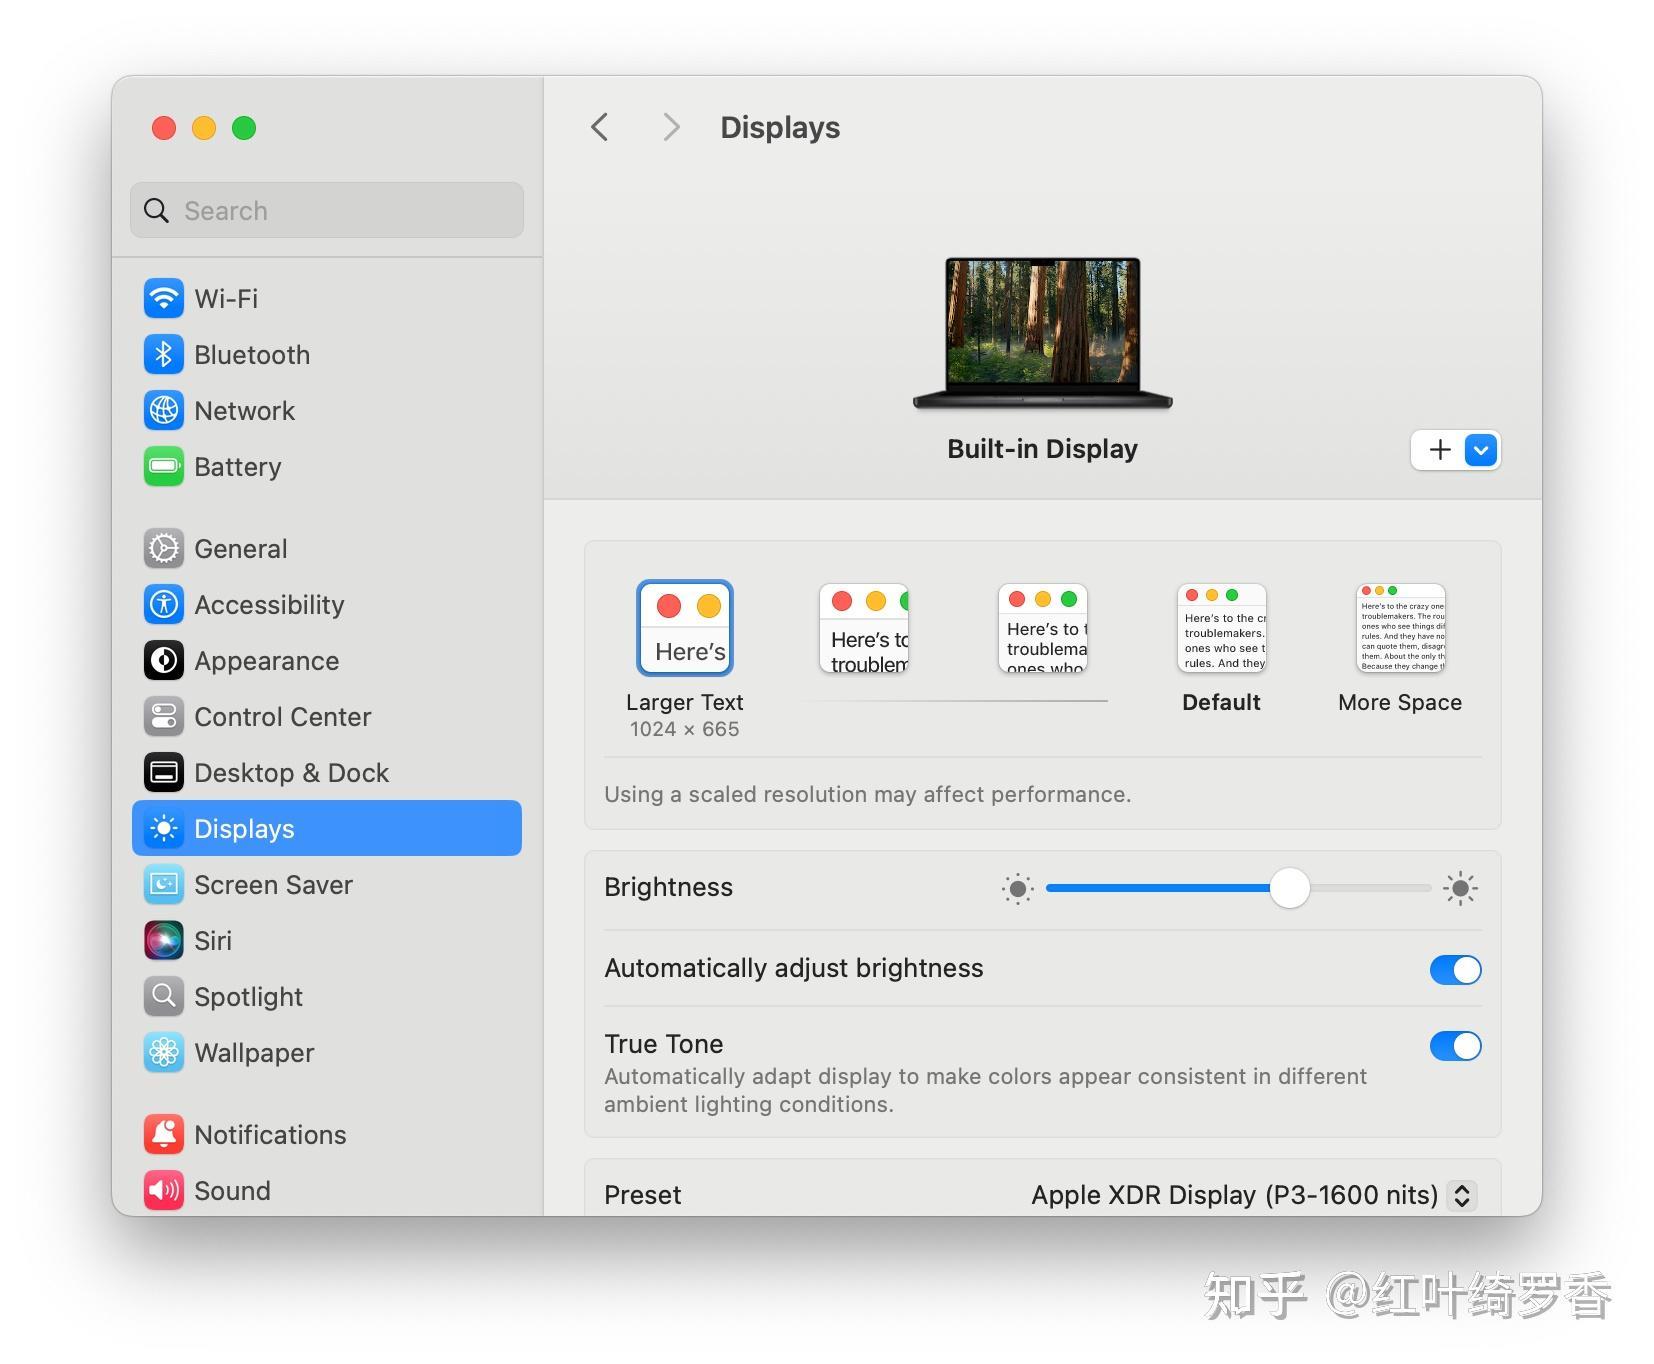Select Bluetooth from the sidebar
Viewport: 1654px width, 1364px height.
click(x=252, y=354)
